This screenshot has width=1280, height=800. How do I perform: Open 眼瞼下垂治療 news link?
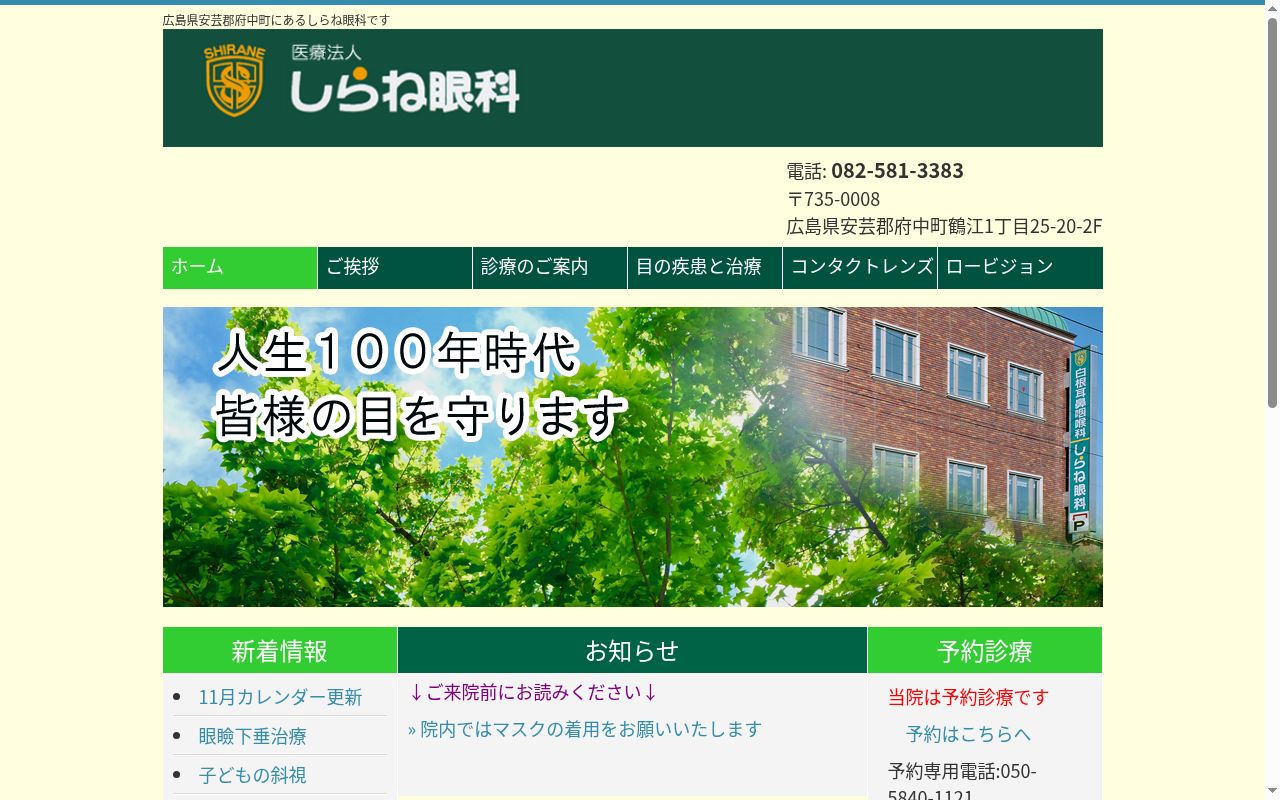(252, 736)
